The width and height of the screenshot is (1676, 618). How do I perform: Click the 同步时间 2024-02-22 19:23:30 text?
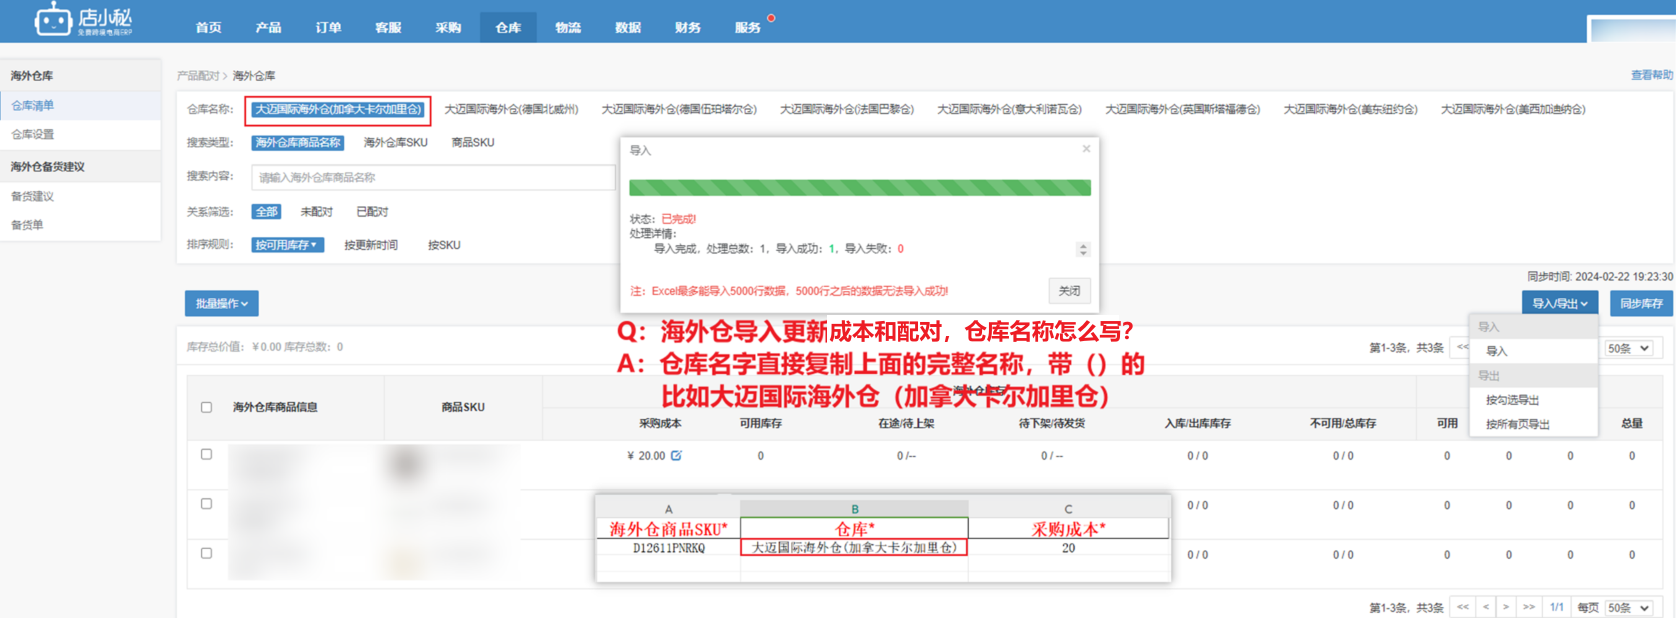pyautogui.click(x=1600, y=276)
